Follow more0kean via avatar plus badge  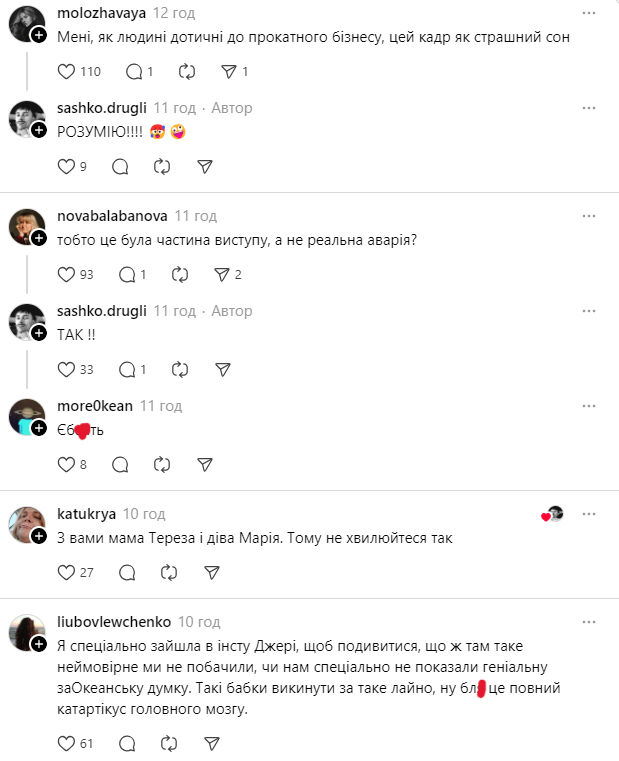[x=38, y=428]
